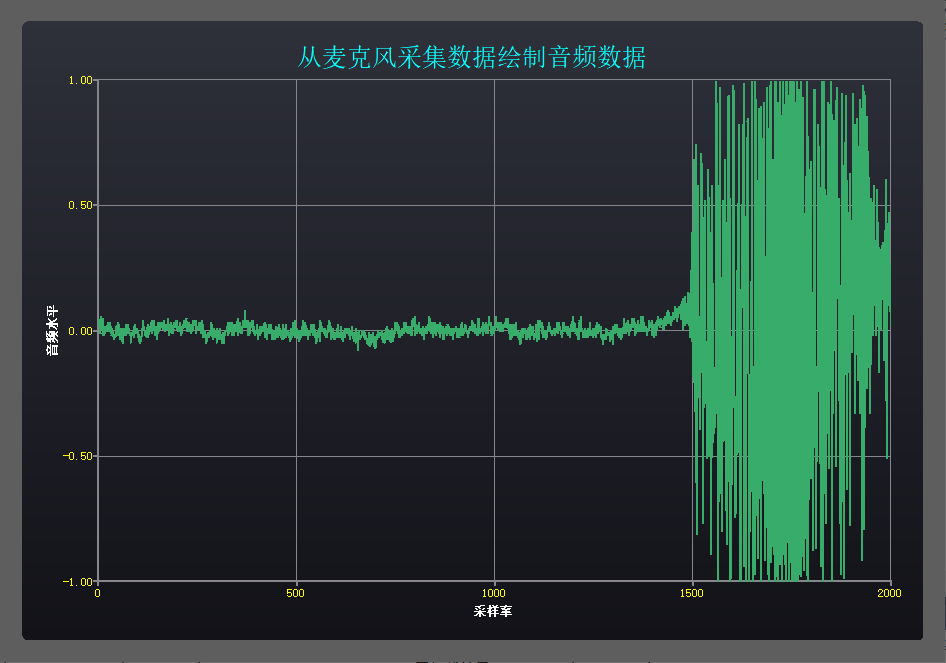The height and width of the screenshot is (663, 946).
Task: Click the loud waveform burst near sample 1700
Action: coord(770,330)
